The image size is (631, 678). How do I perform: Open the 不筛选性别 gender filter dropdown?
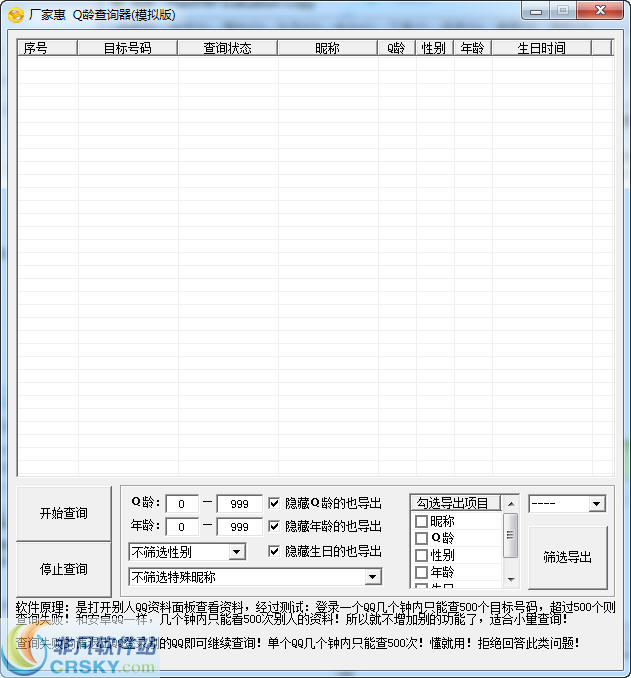tap(187, 552)
